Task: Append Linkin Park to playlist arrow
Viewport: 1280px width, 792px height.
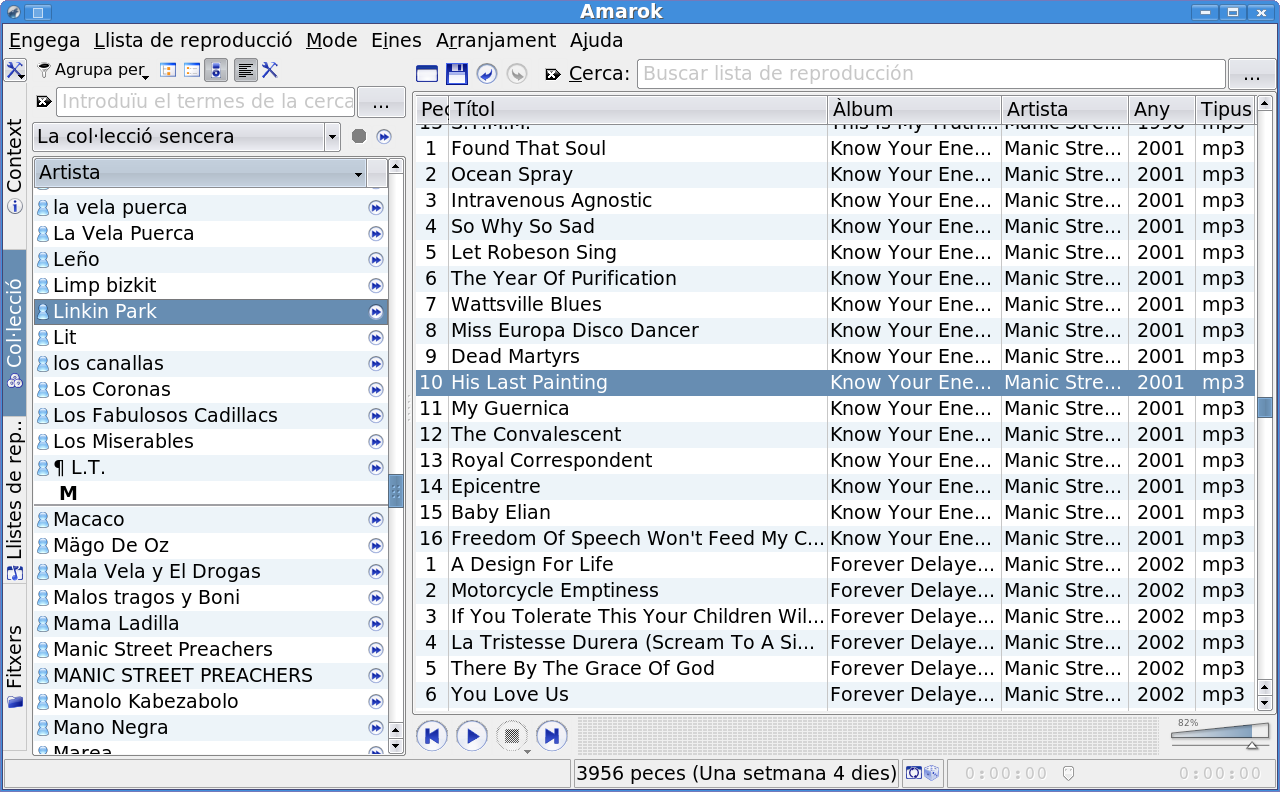Action: point(376,312)
